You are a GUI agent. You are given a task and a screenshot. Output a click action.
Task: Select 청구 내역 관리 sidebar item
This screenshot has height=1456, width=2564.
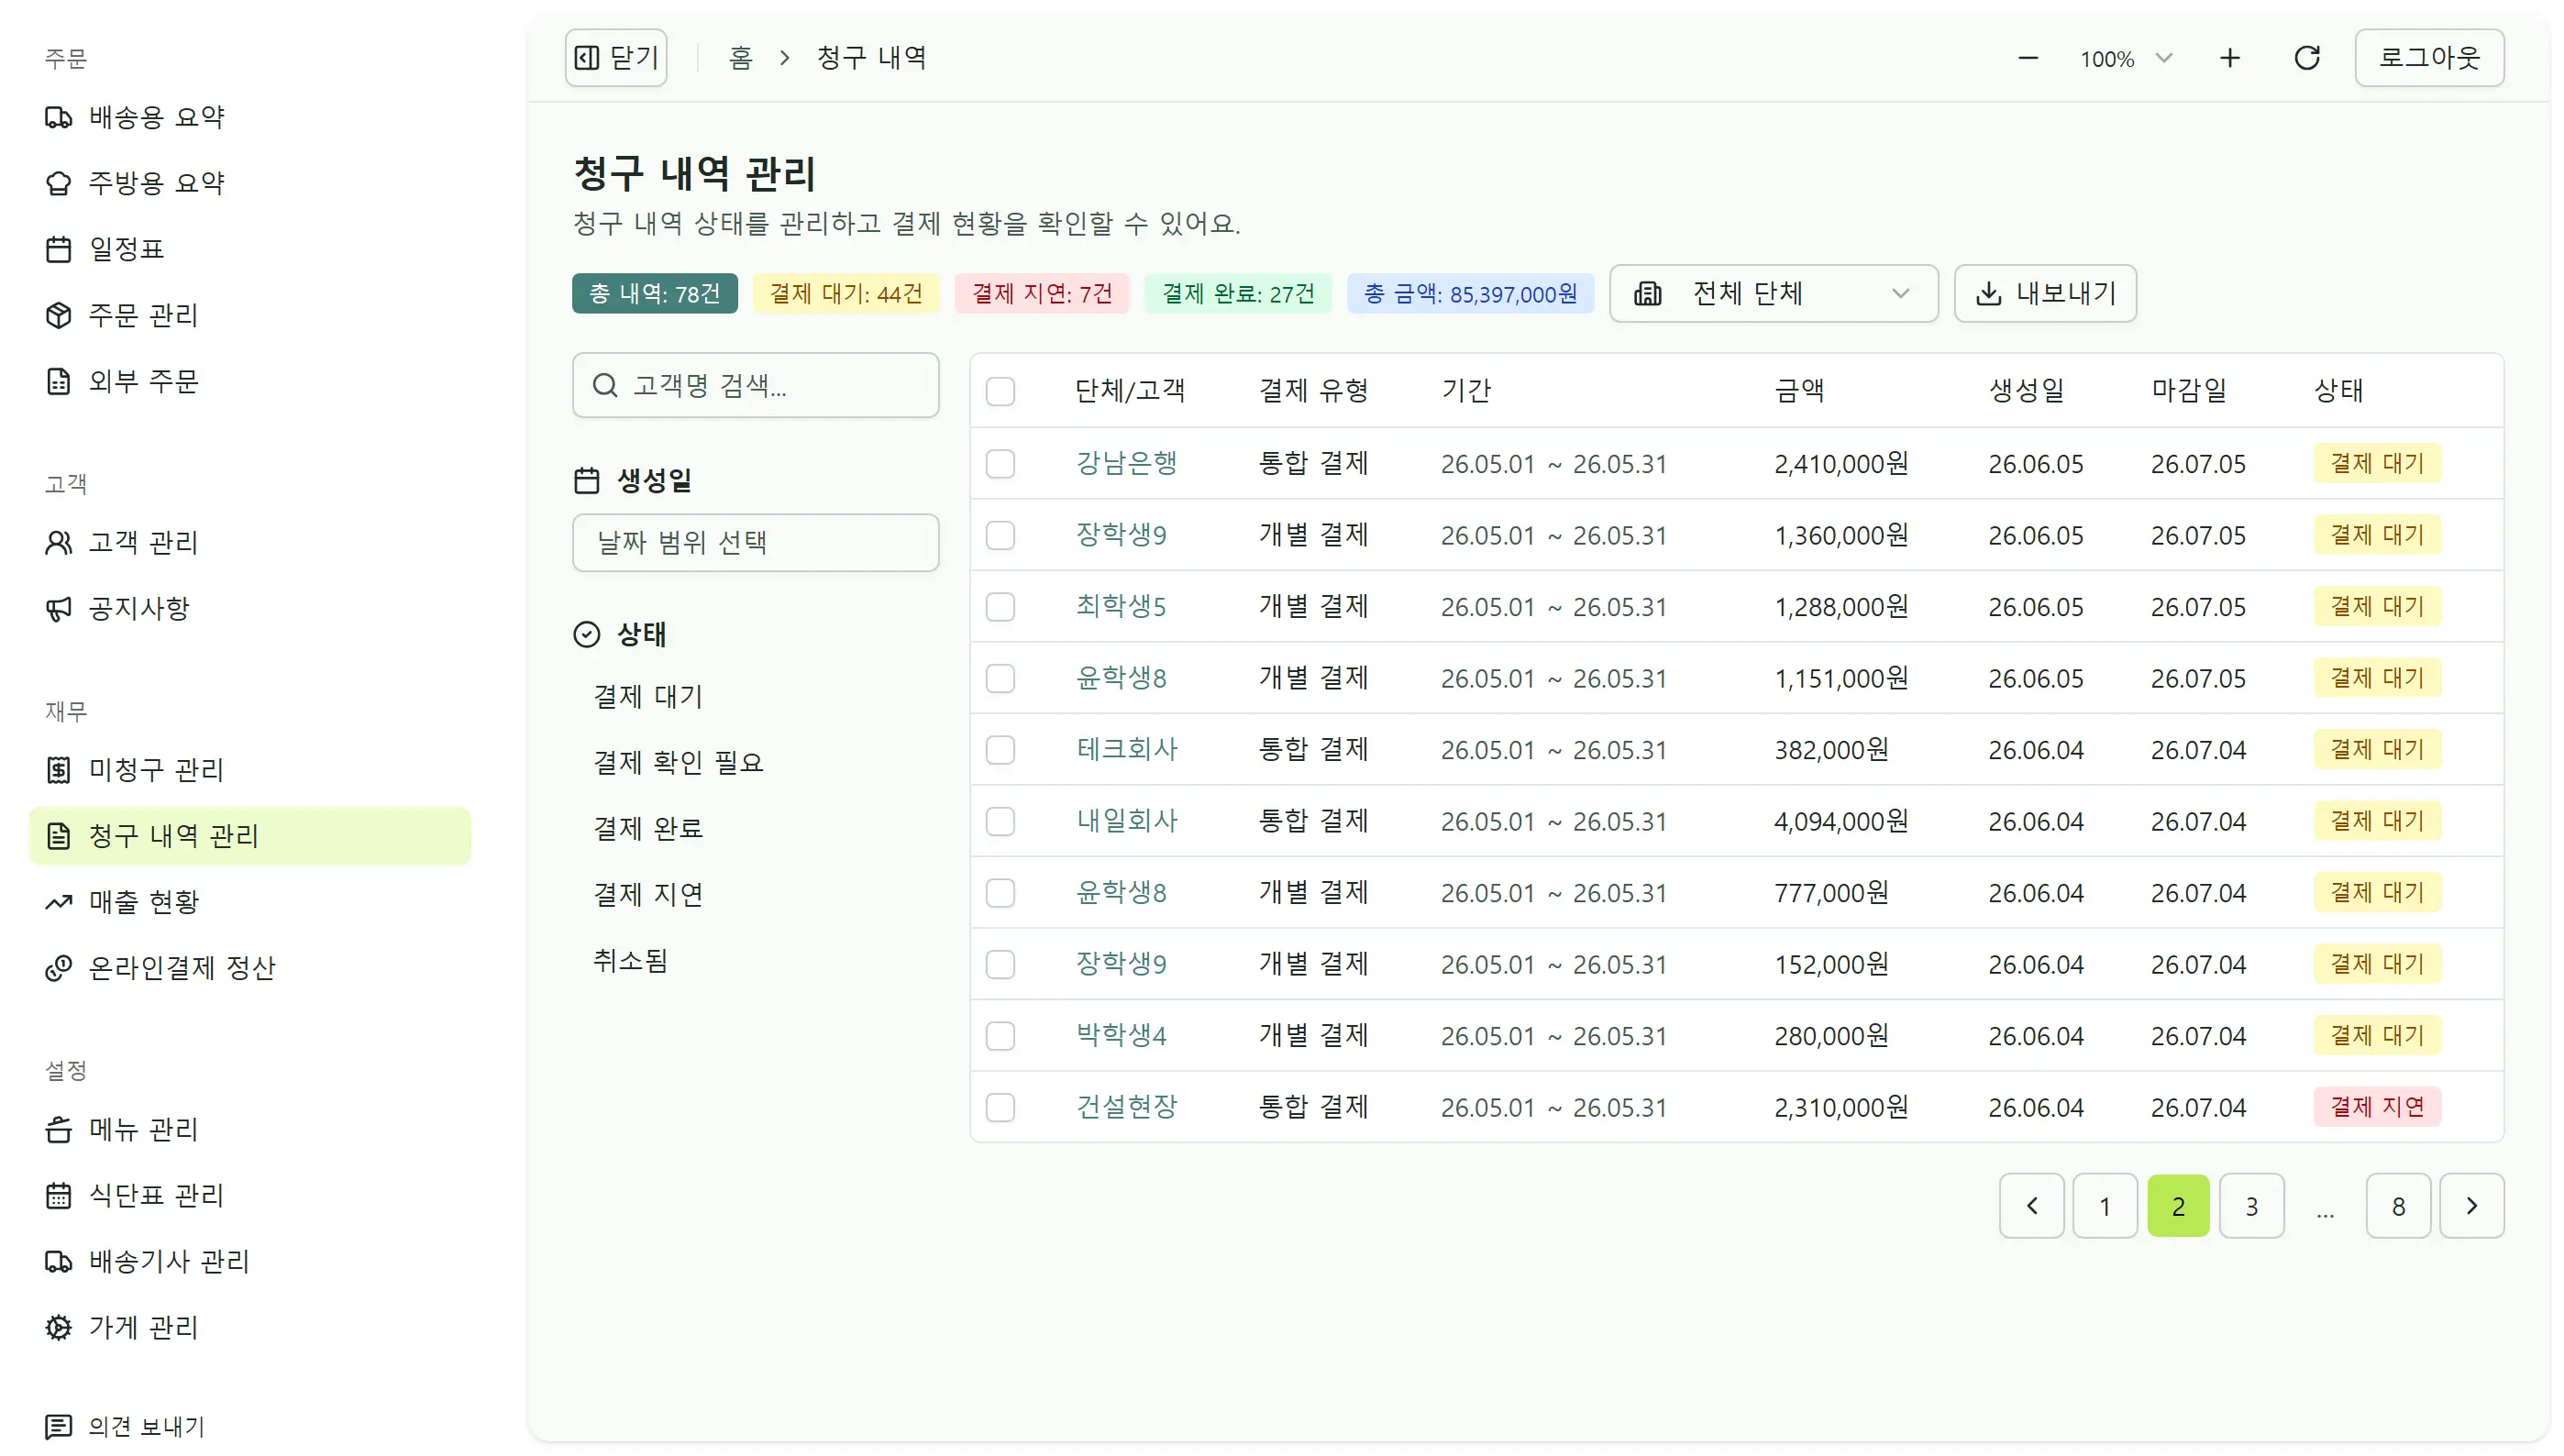click(x=250, y=835)
